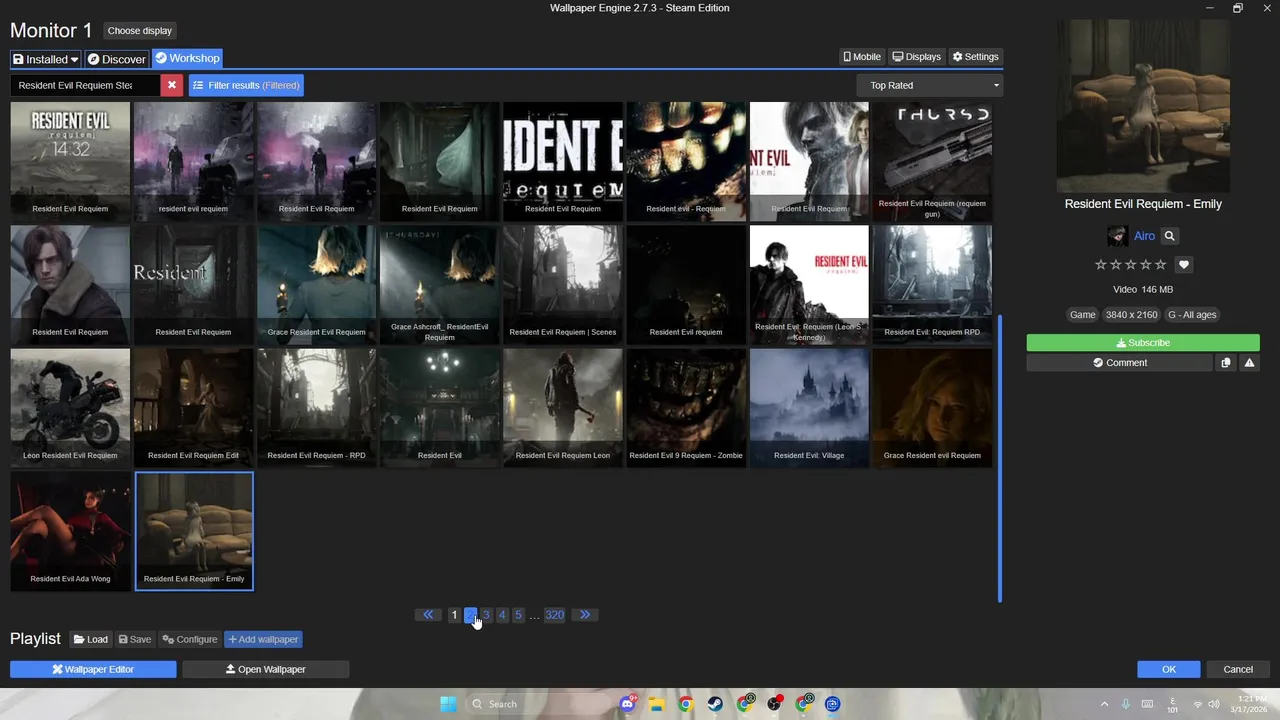This screenshot has width=1280, height=720.
Task: Go to results page 1
Action: [x=454, y=615]
